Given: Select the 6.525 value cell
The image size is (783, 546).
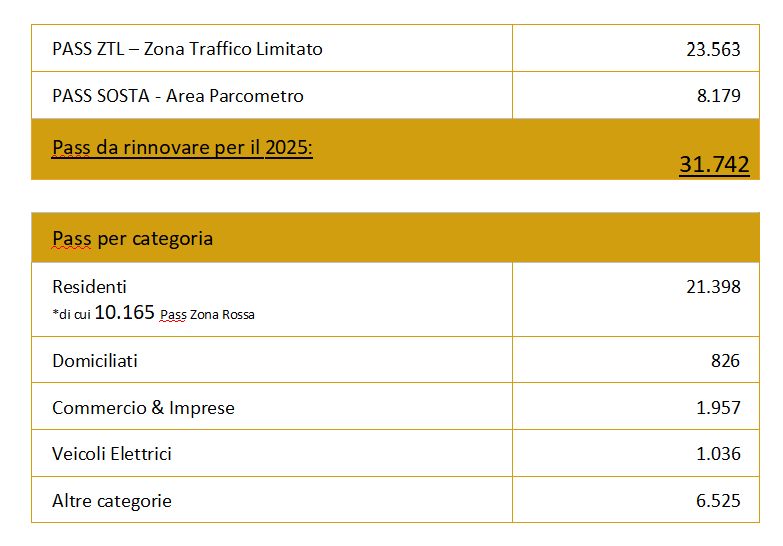Looking at the screenshot, I should [x=719, y=501].
